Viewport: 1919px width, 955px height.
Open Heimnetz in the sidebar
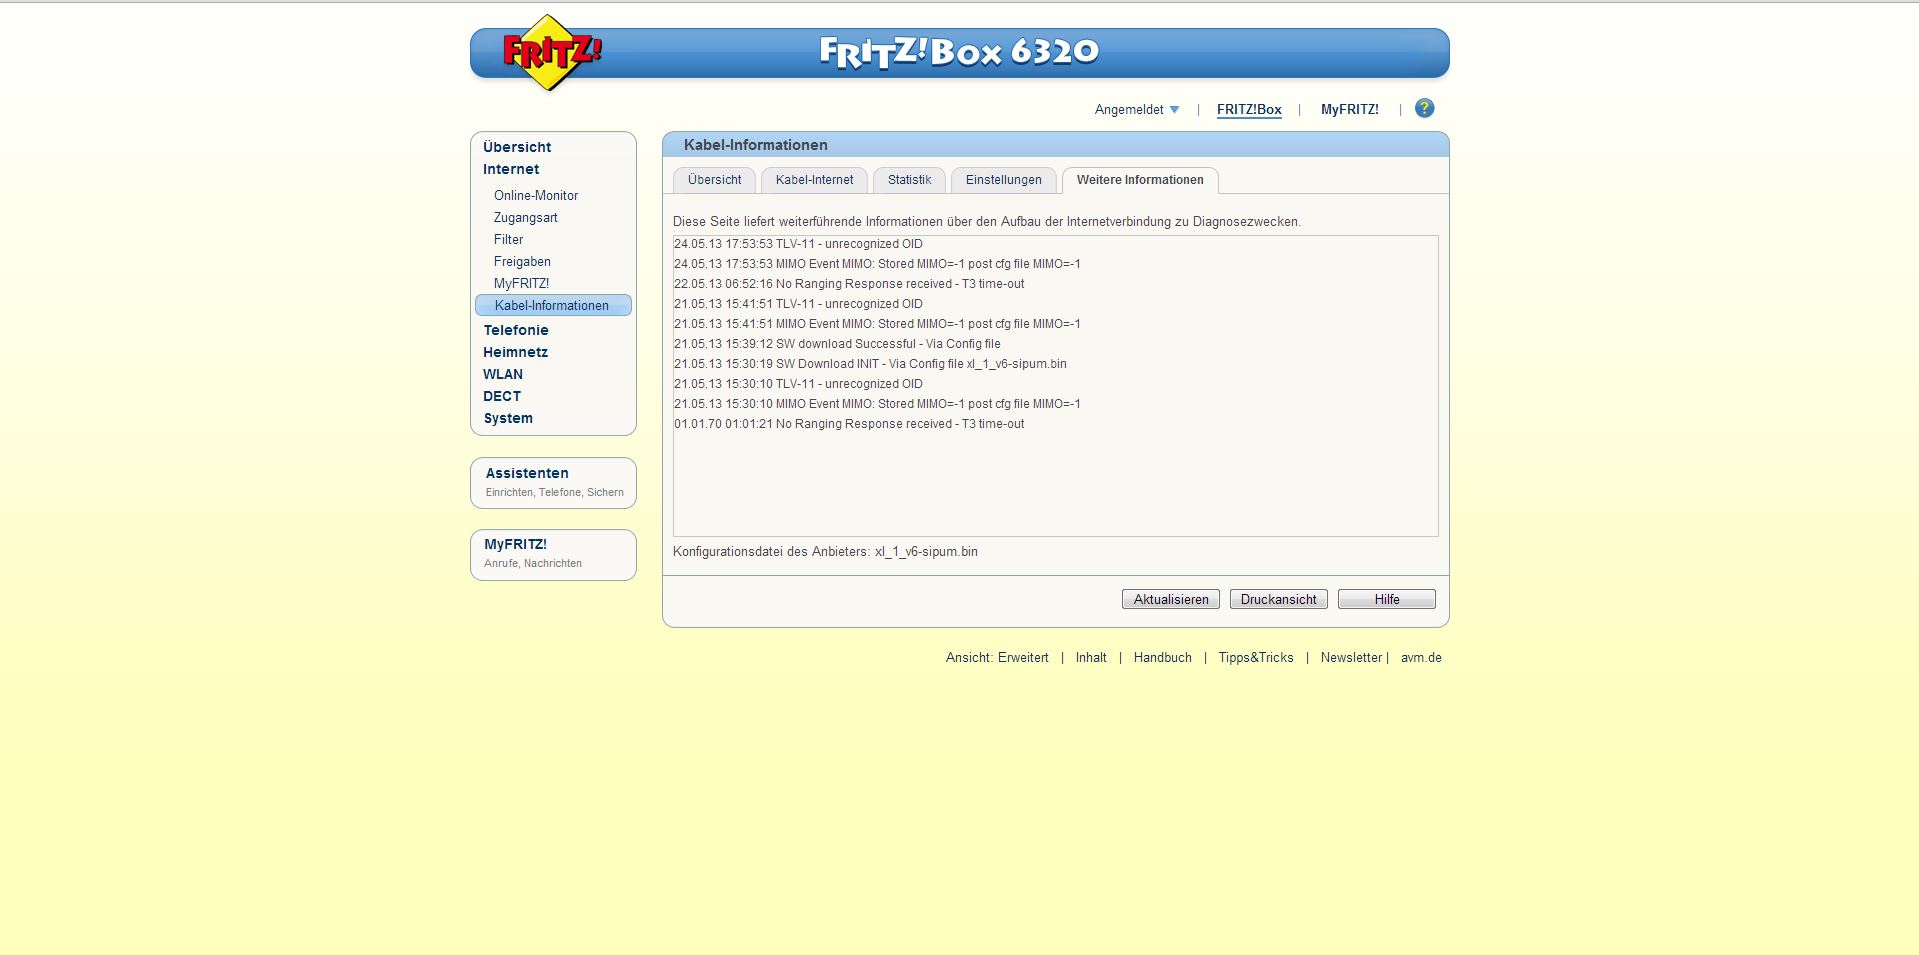click(515, 352)
